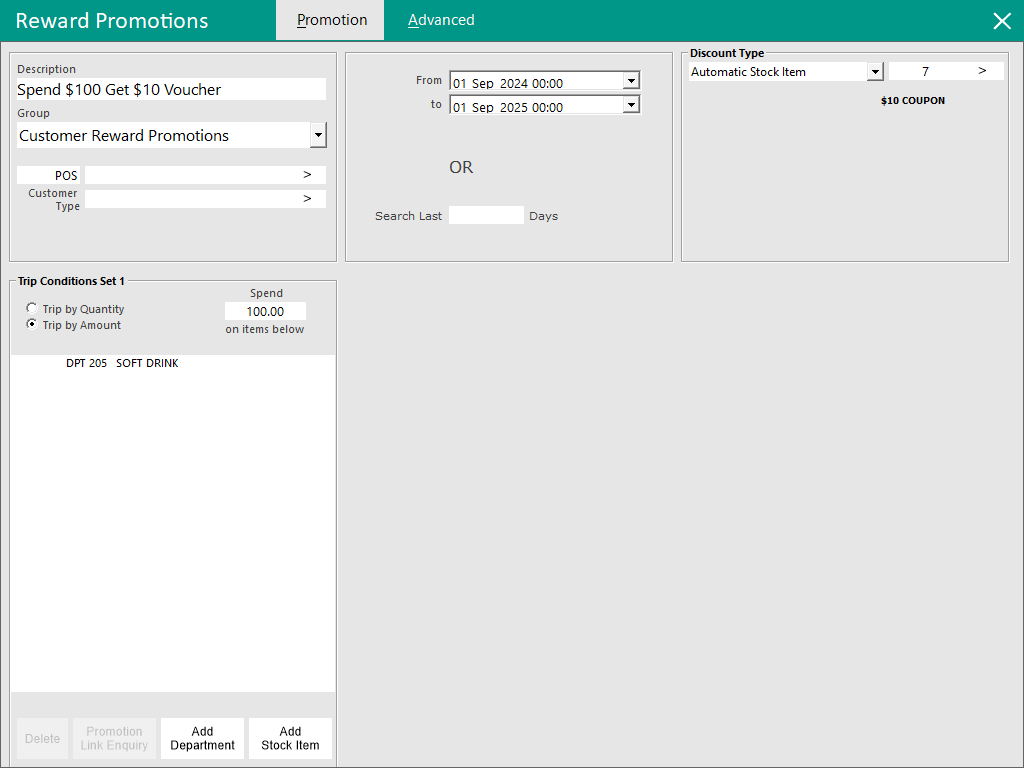Viewport: 1024px width, 768px height.
Task: Click the Search Last days field
Action: 486,215
